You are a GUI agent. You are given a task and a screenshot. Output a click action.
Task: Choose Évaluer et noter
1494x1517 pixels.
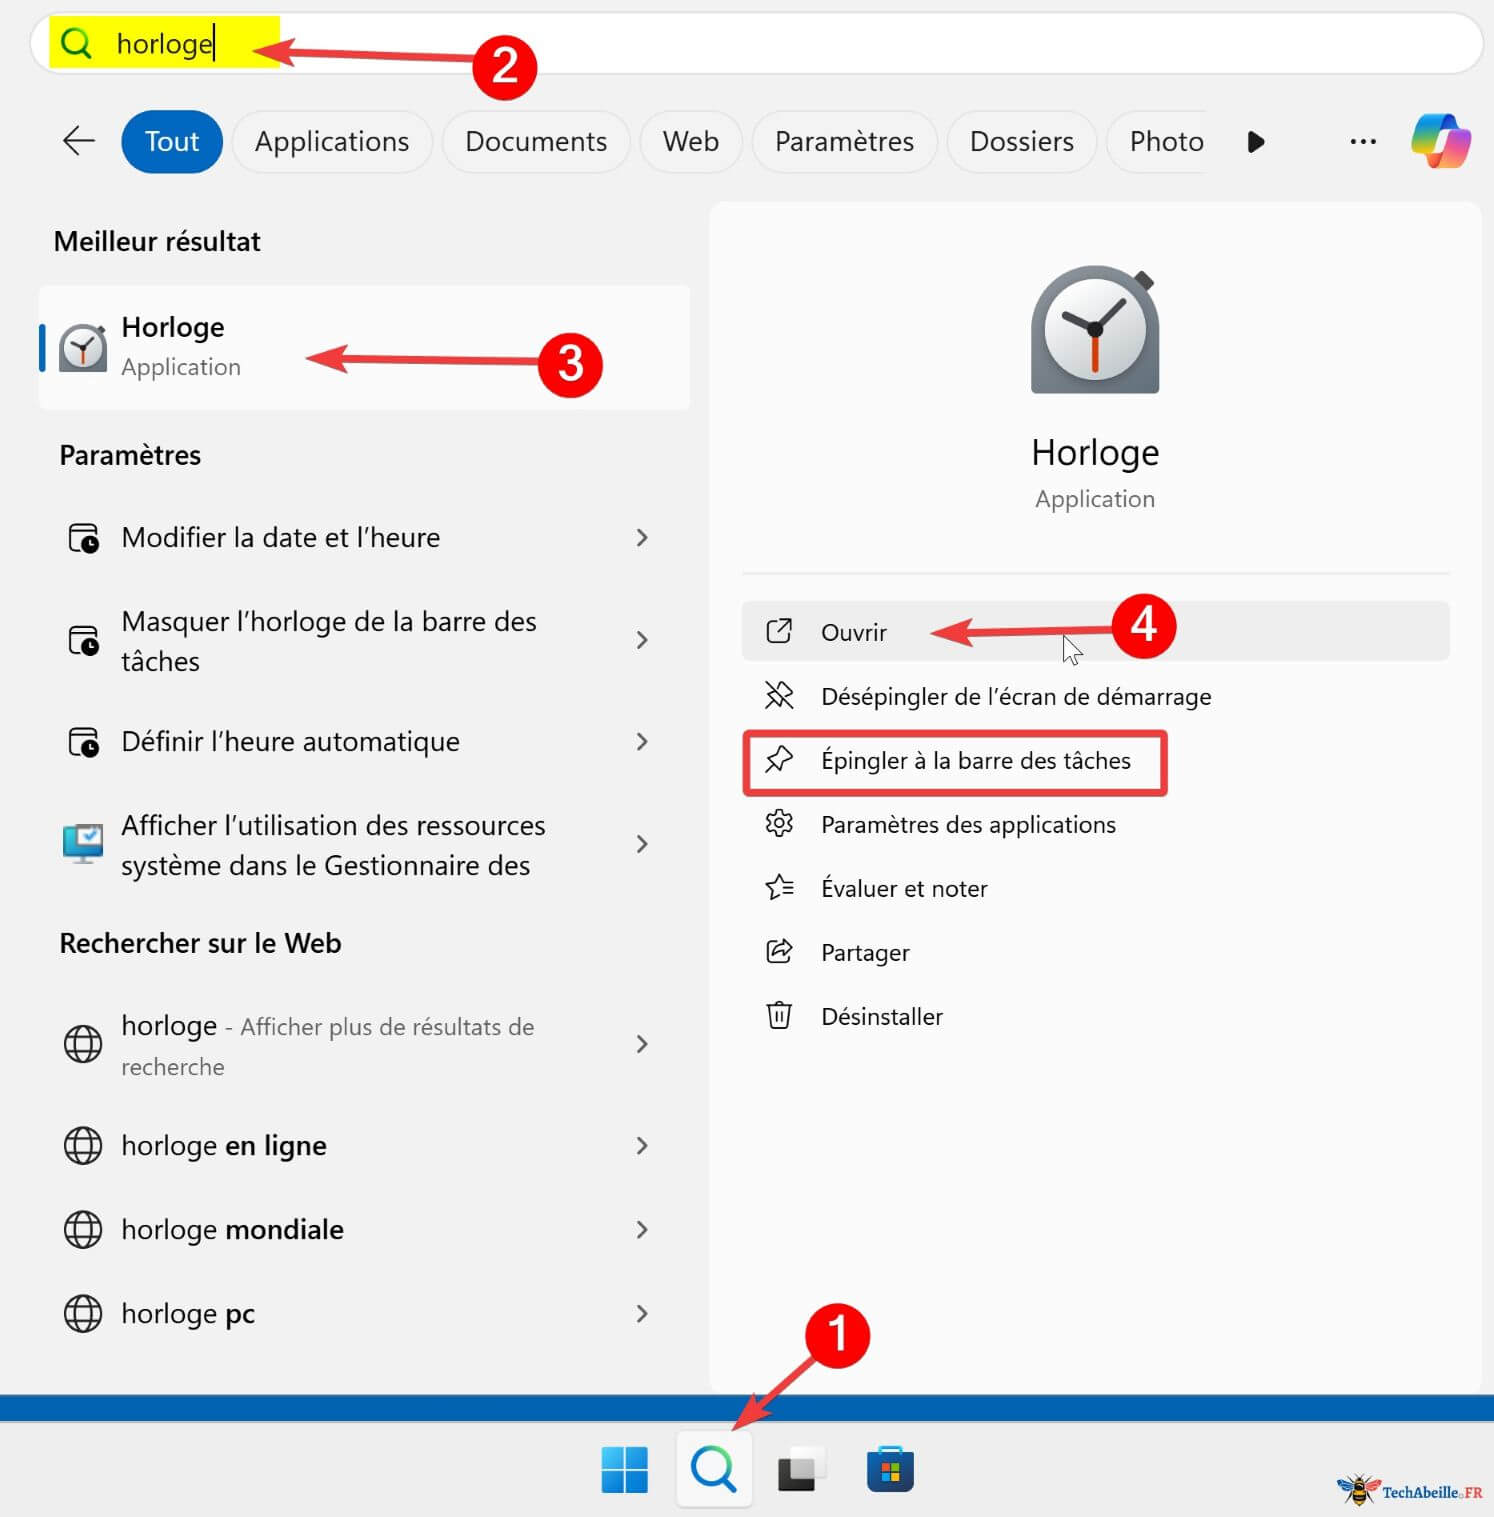point(1095,888)
